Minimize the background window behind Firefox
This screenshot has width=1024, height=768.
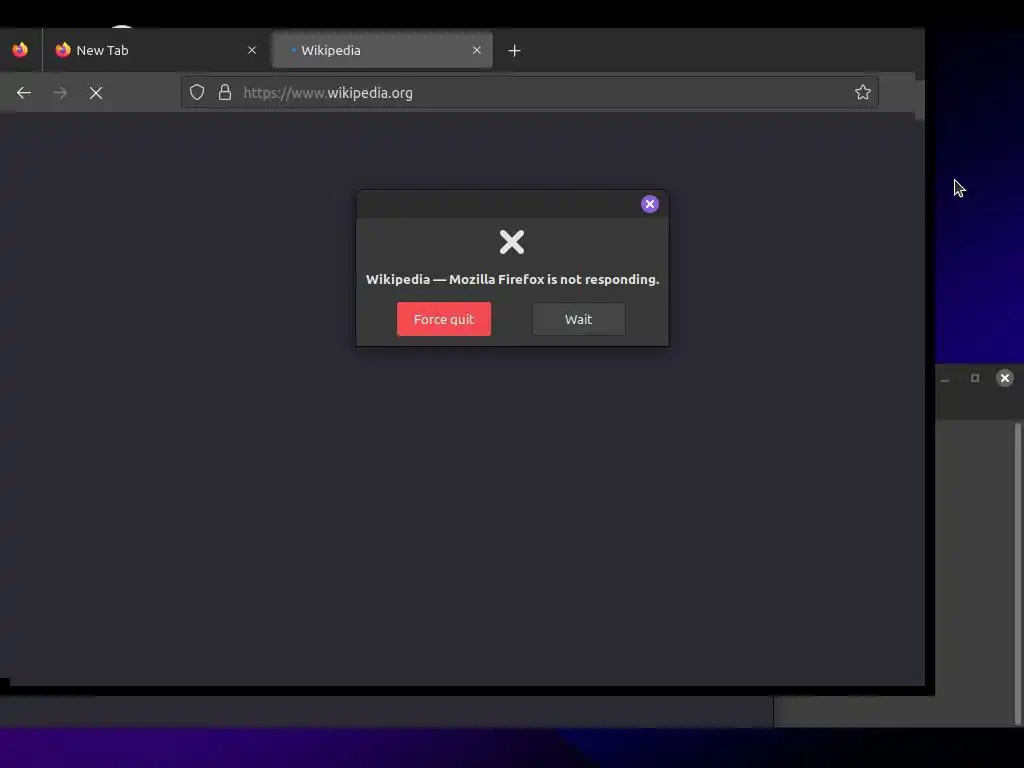[944, 379]
